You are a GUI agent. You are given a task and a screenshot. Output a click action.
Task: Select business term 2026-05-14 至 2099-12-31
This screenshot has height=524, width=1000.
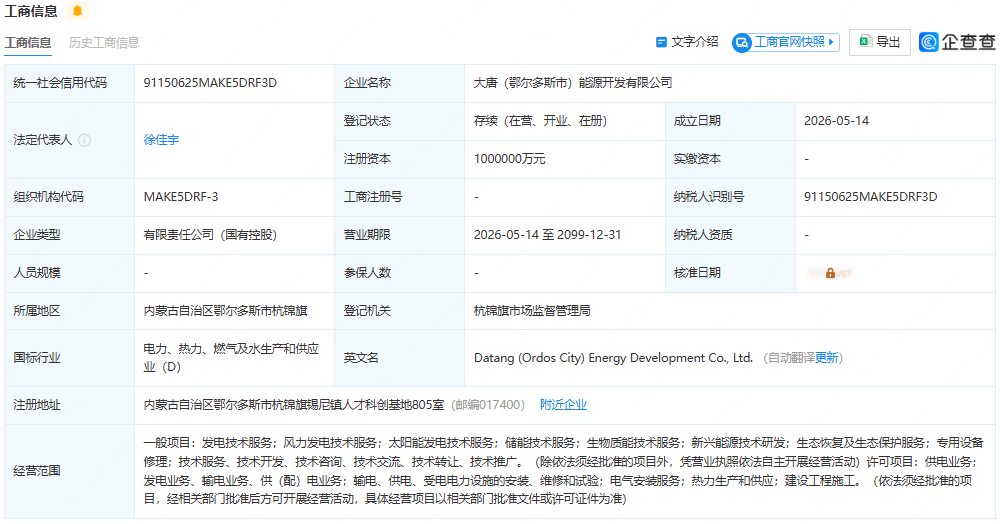click(x=547, y=235)
